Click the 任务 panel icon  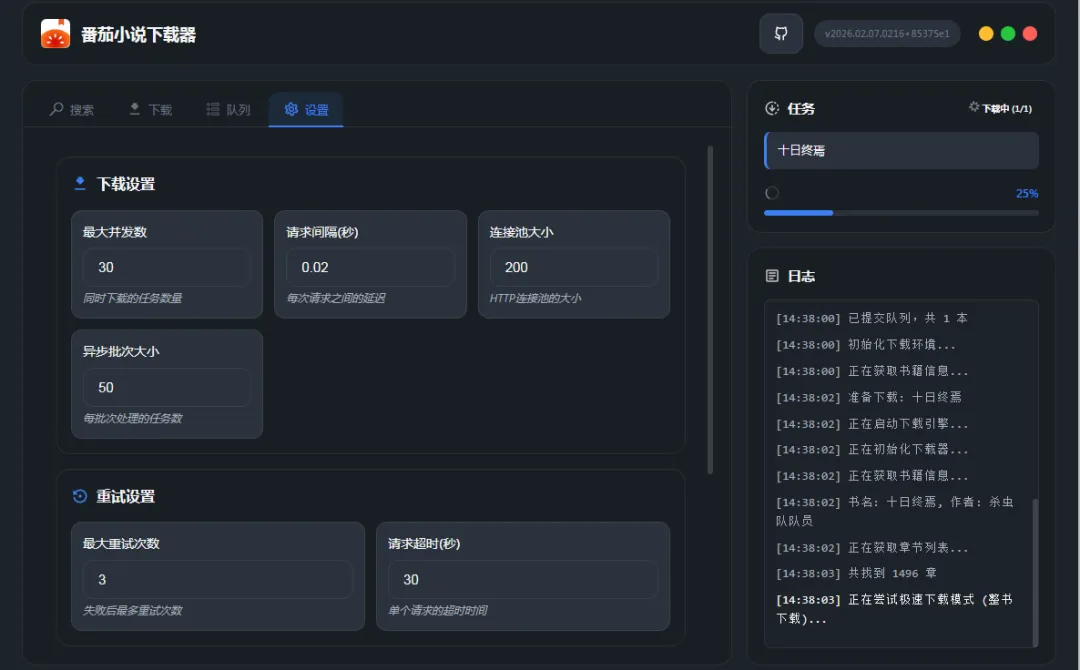point(772,108)
